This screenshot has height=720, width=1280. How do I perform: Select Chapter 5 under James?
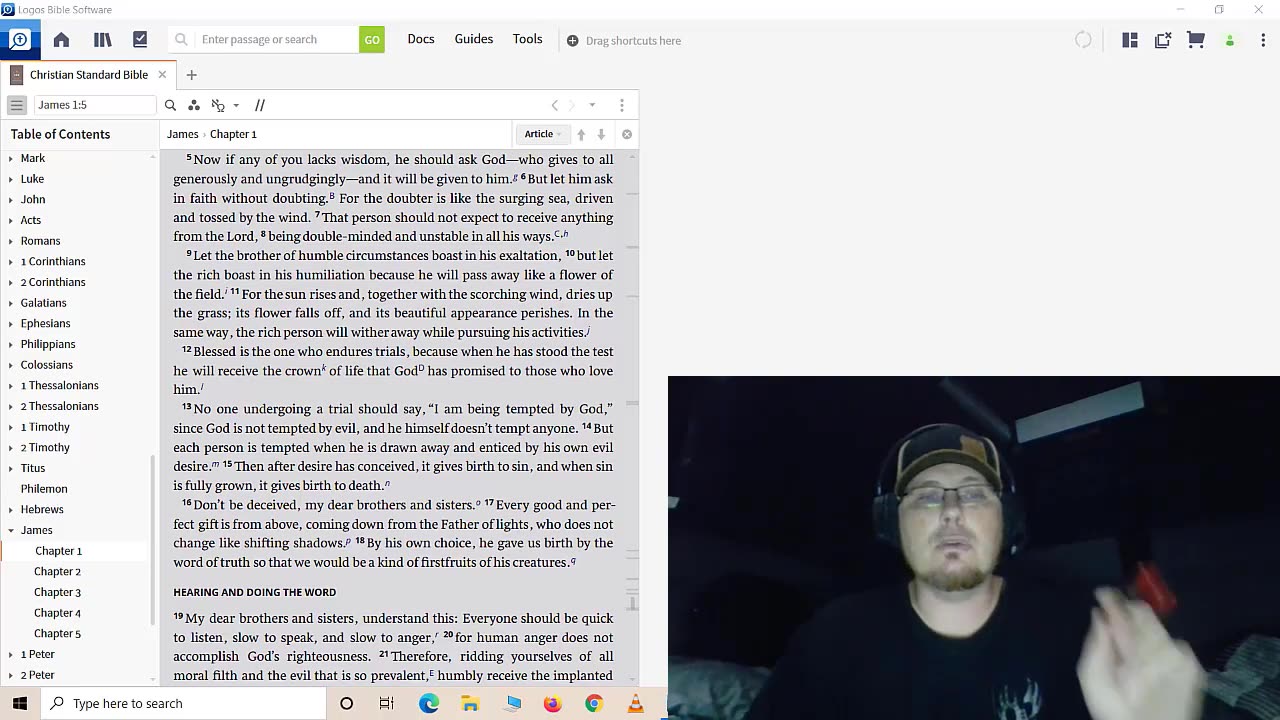(57, 634)
